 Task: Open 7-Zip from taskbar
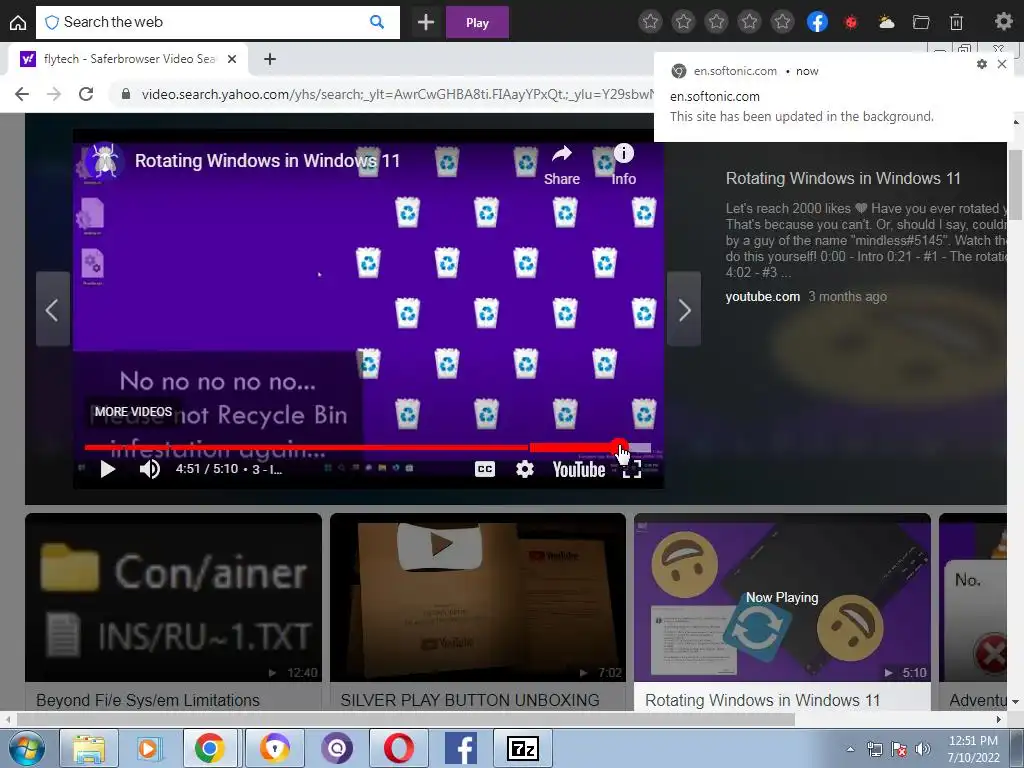pos(522,748)
